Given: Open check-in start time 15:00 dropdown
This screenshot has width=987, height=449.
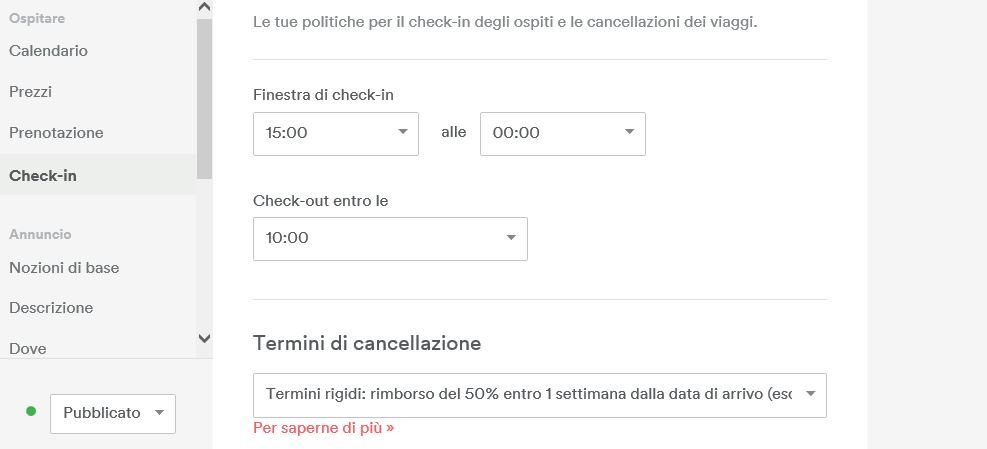Looking at the screenshot, I should point(335,133).
